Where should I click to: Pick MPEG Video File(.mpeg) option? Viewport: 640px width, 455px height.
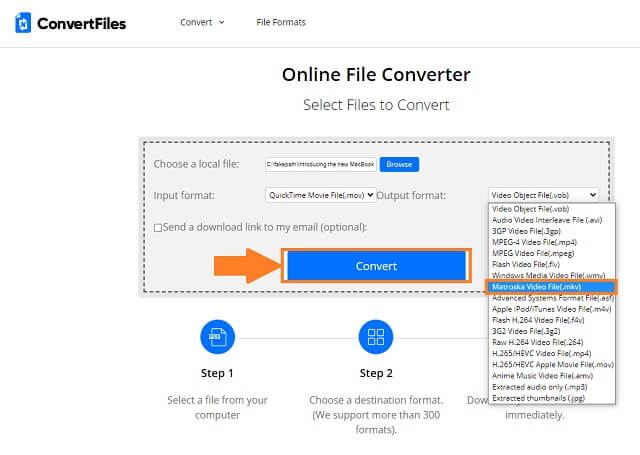point(551,253)
